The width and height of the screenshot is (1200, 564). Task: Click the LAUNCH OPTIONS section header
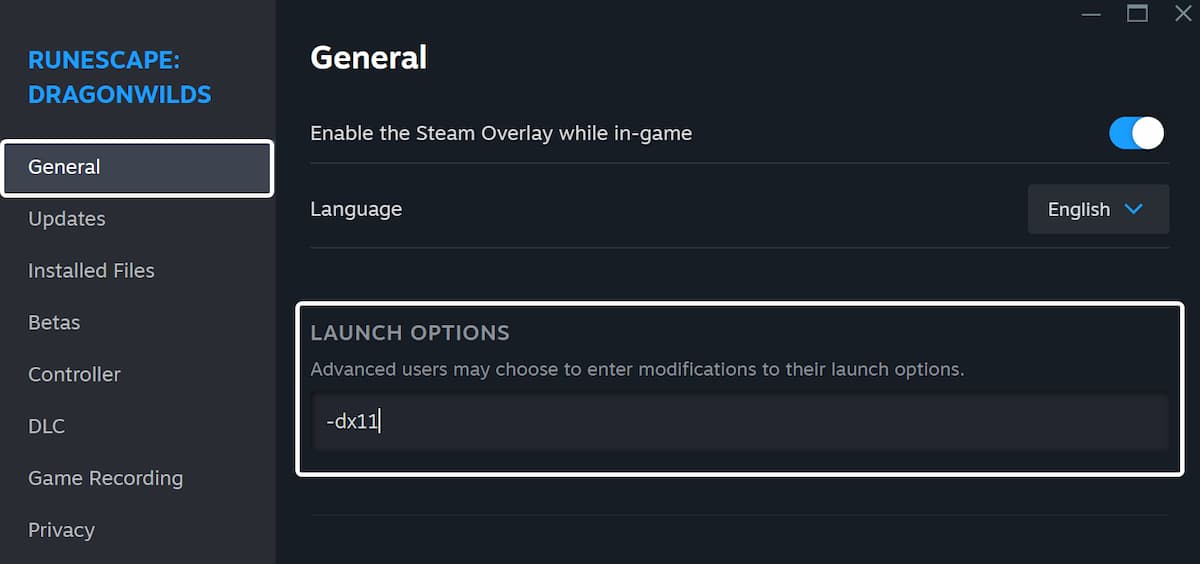click(410, 333)
